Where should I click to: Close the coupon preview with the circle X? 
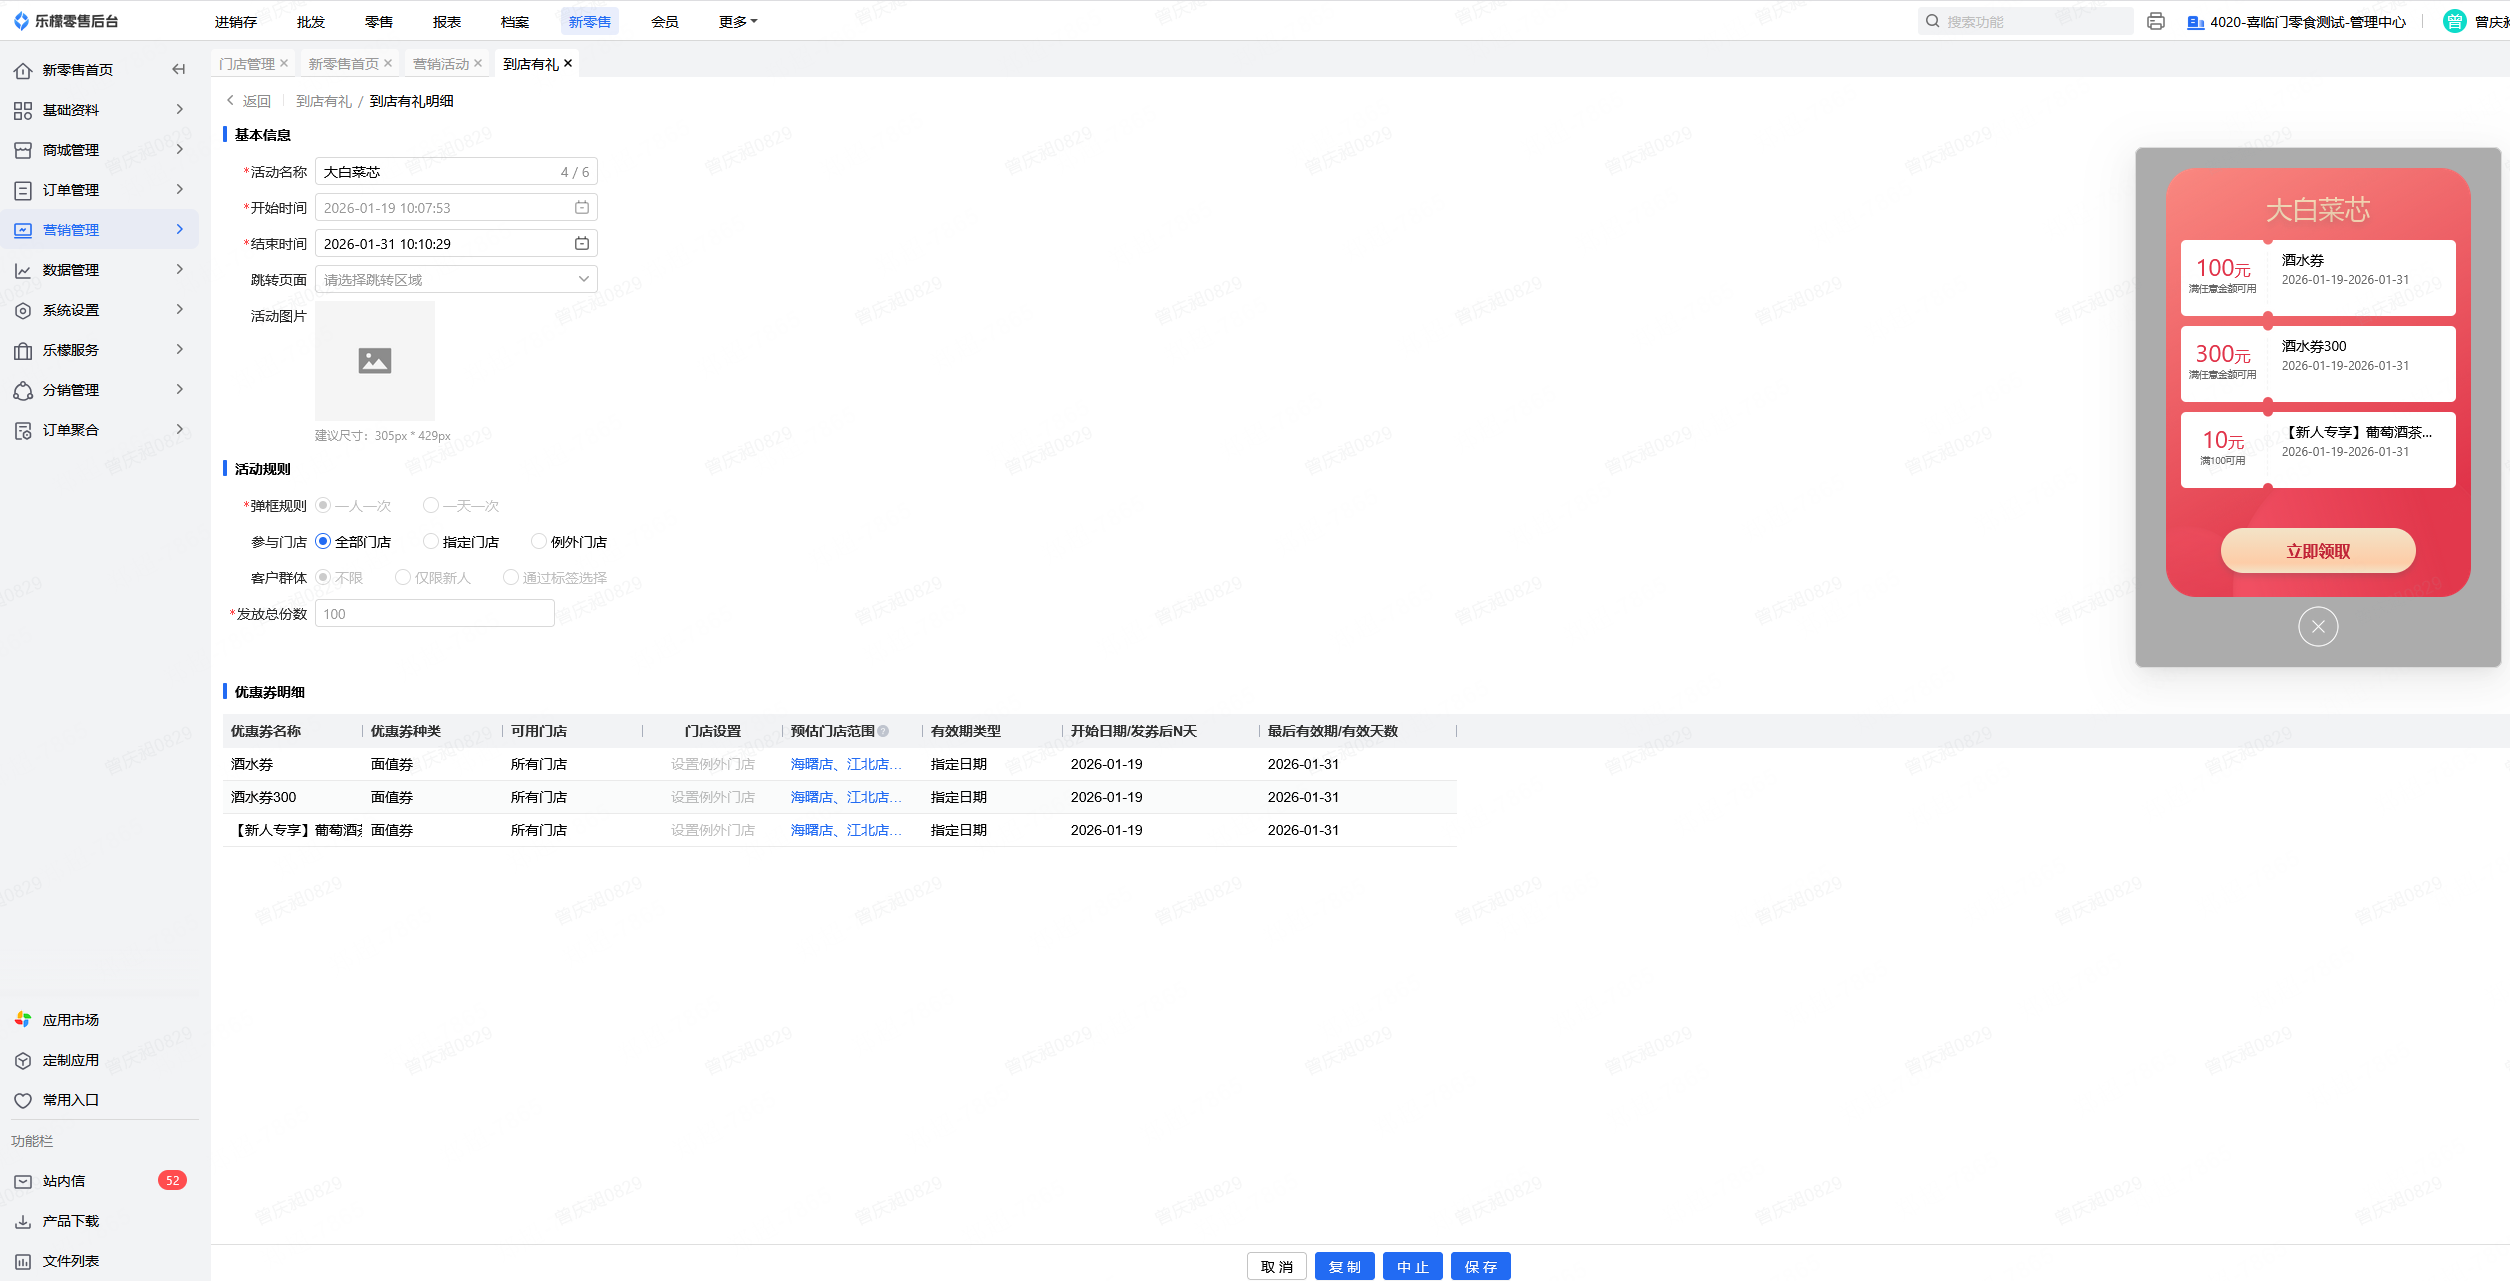pos(2317,627)
